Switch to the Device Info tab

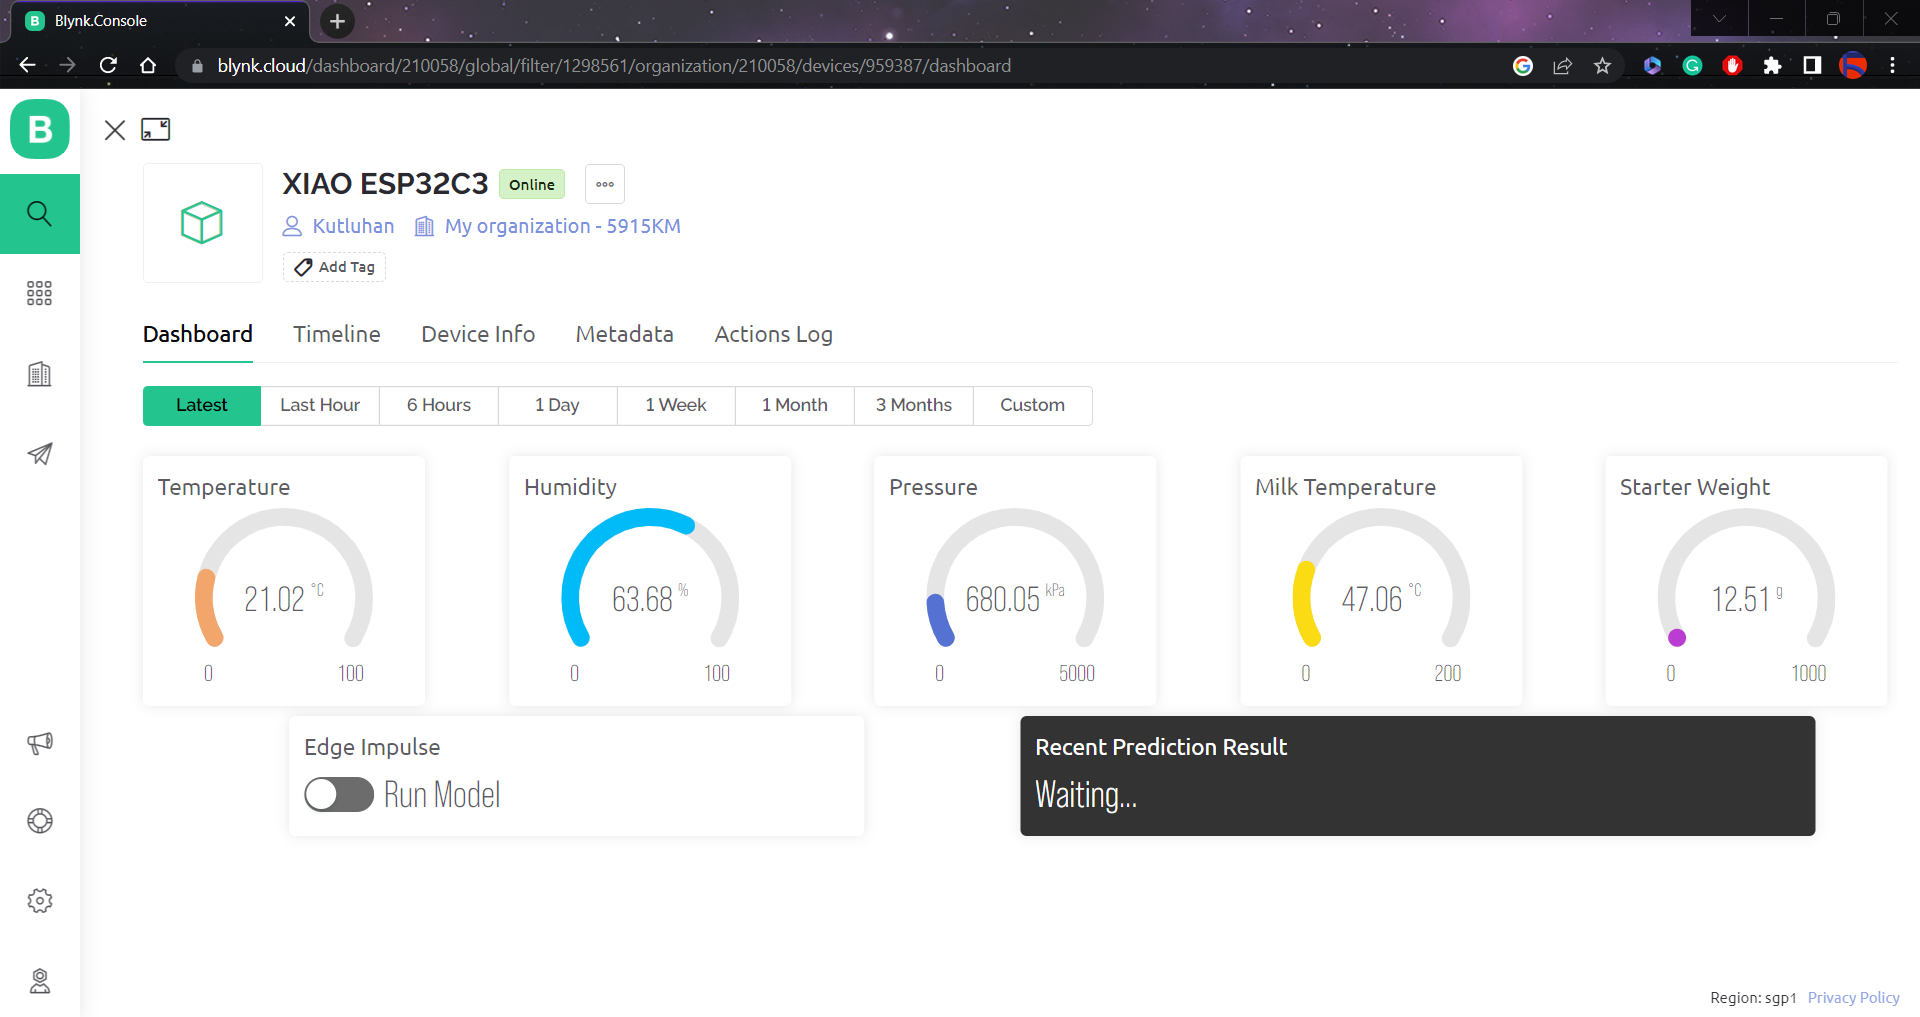pyautogui.click(x=478, y=334)
